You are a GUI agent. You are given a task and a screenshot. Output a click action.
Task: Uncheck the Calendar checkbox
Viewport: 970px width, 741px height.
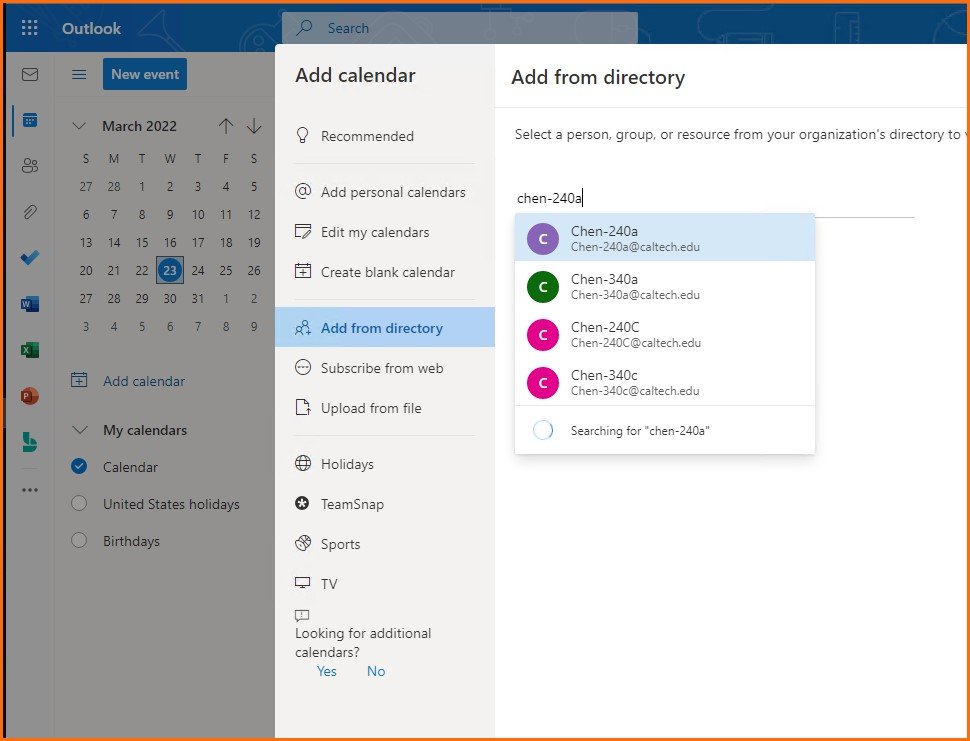80,467
